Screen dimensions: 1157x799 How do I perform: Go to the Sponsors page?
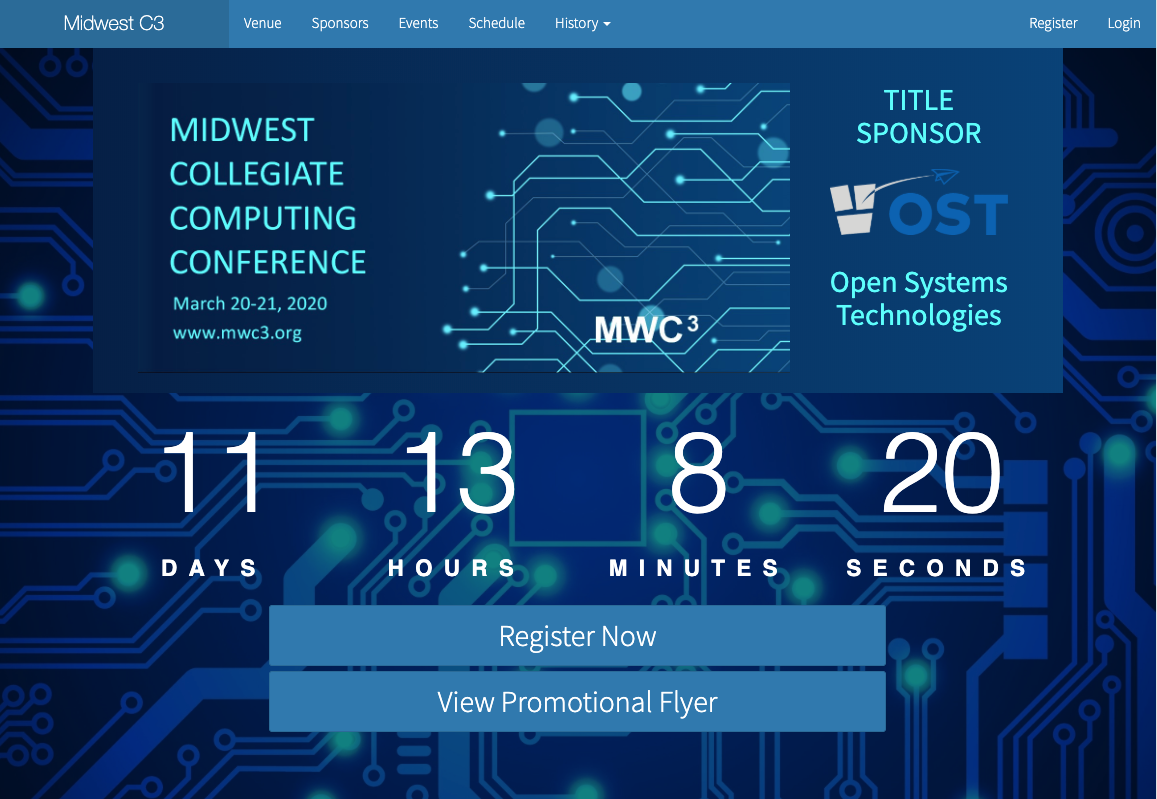tap(340, 23)
